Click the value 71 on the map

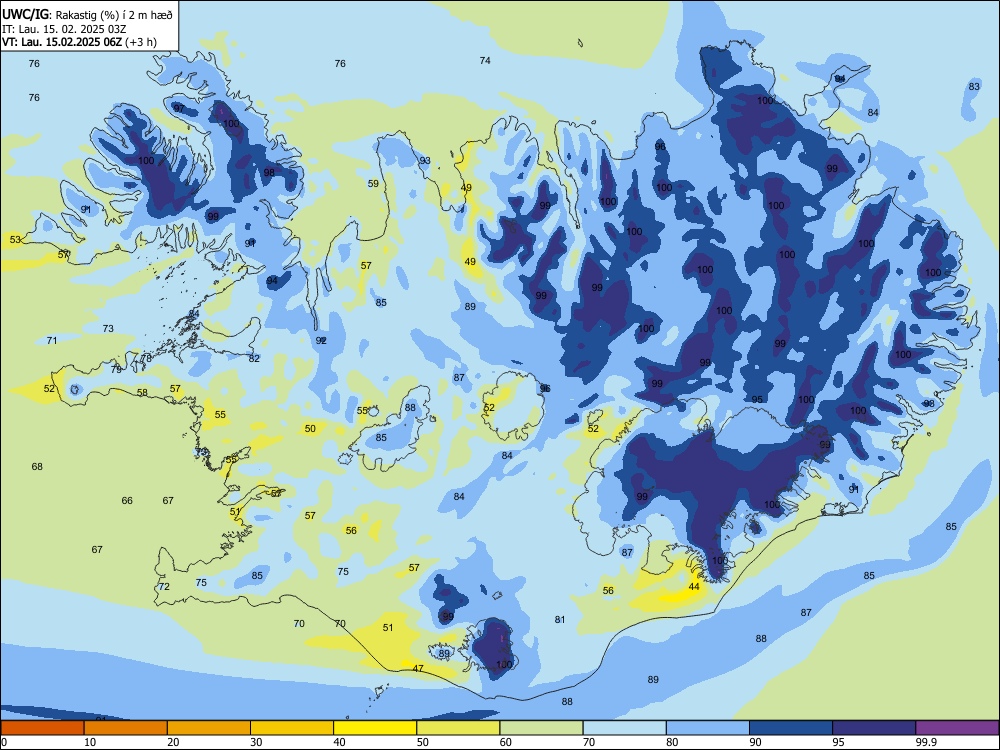[52, 341]
